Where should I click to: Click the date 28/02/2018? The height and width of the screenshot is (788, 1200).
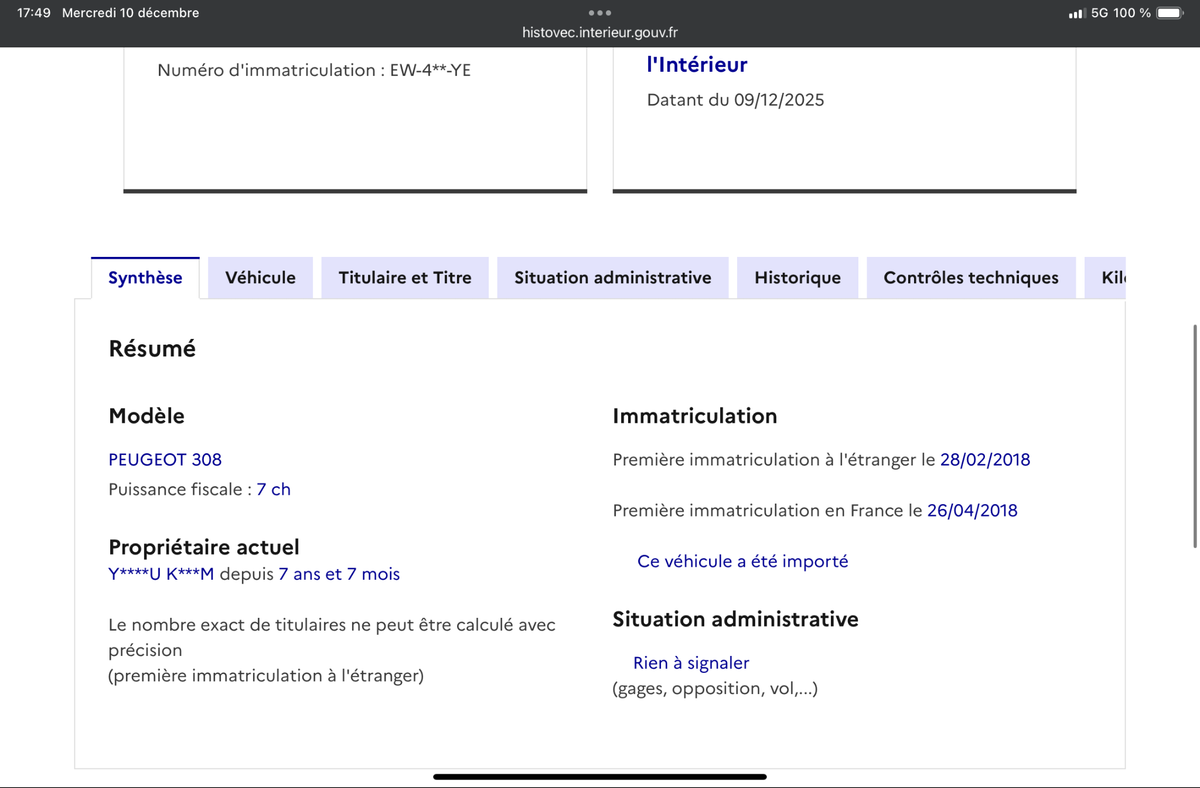985,460
